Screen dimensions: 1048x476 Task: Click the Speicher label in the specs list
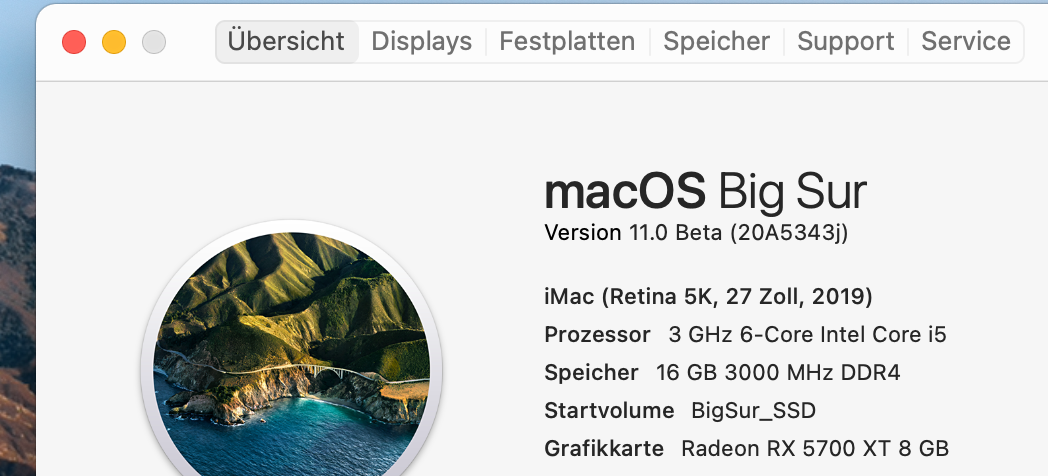pyautogui.click(x=591, y=373)
